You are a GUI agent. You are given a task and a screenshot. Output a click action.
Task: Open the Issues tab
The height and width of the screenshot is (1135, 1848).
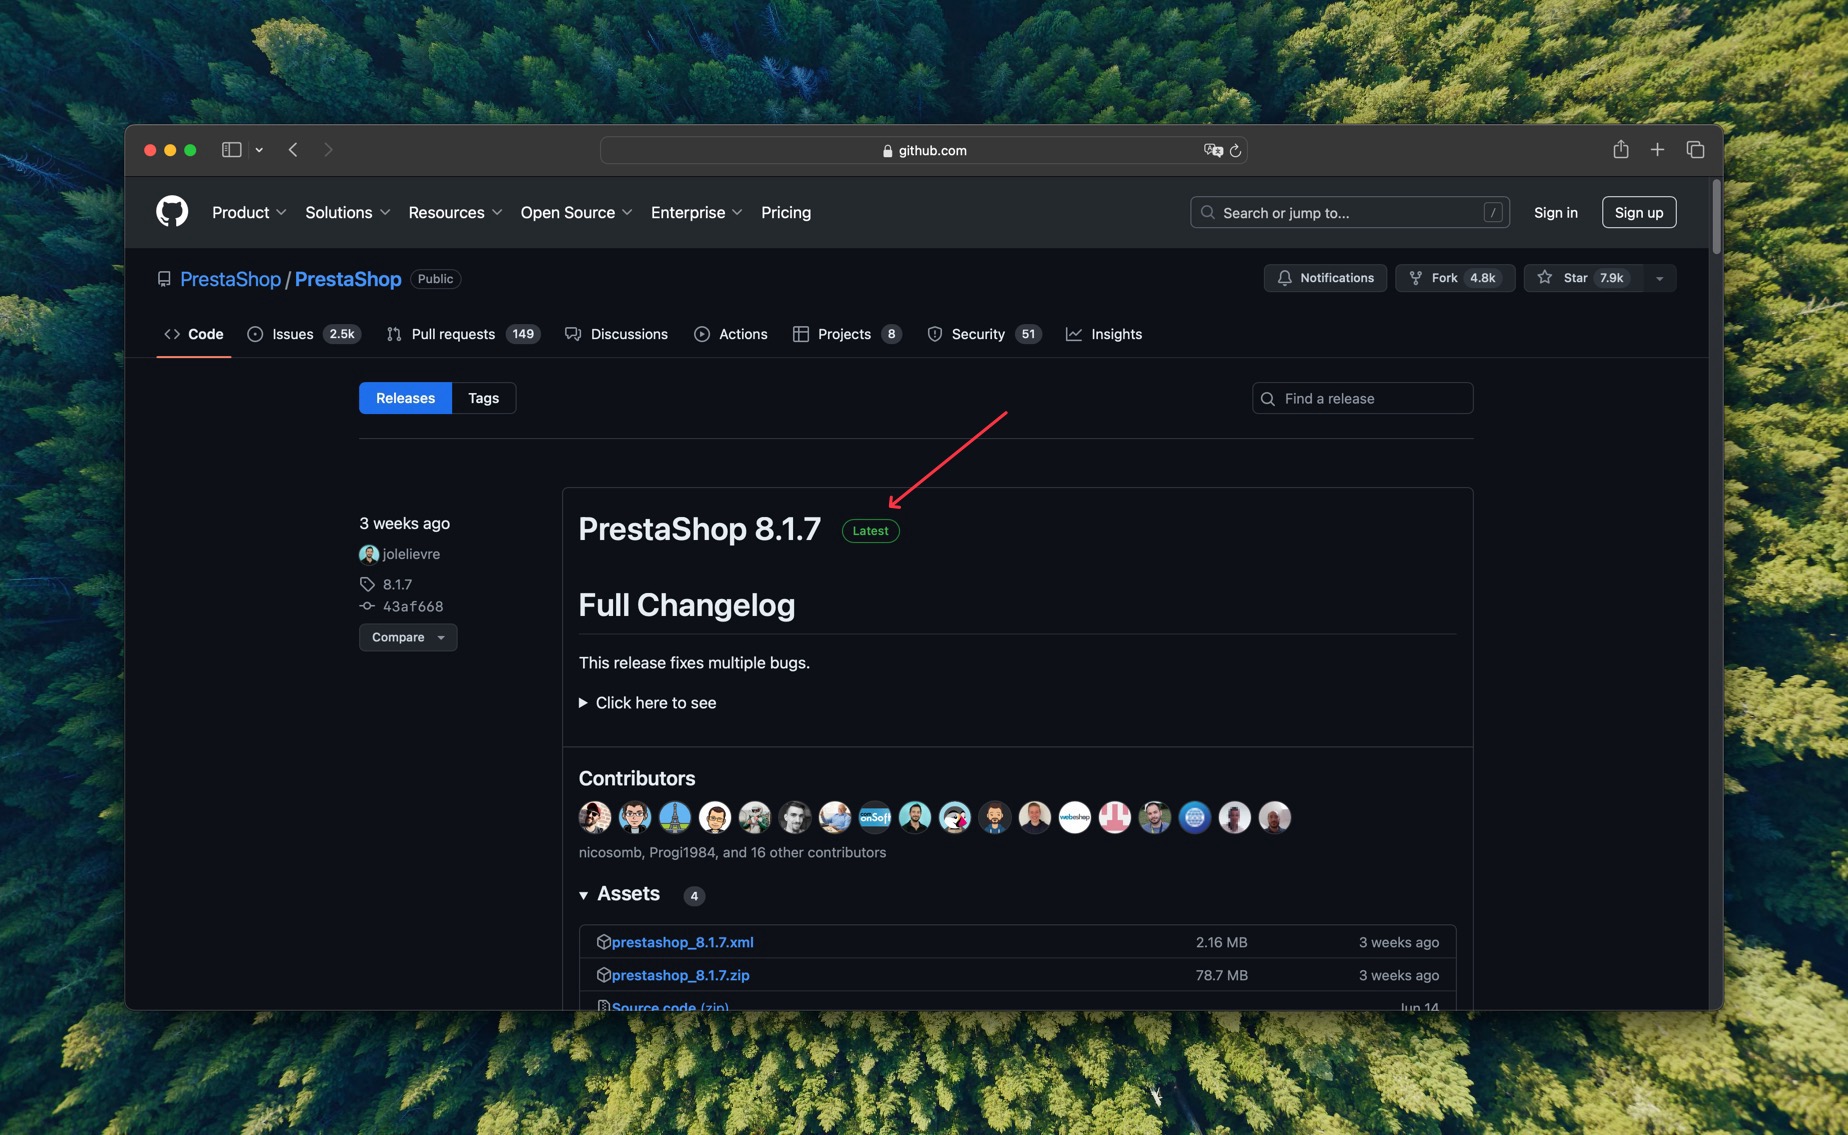(x=304, y=334)
